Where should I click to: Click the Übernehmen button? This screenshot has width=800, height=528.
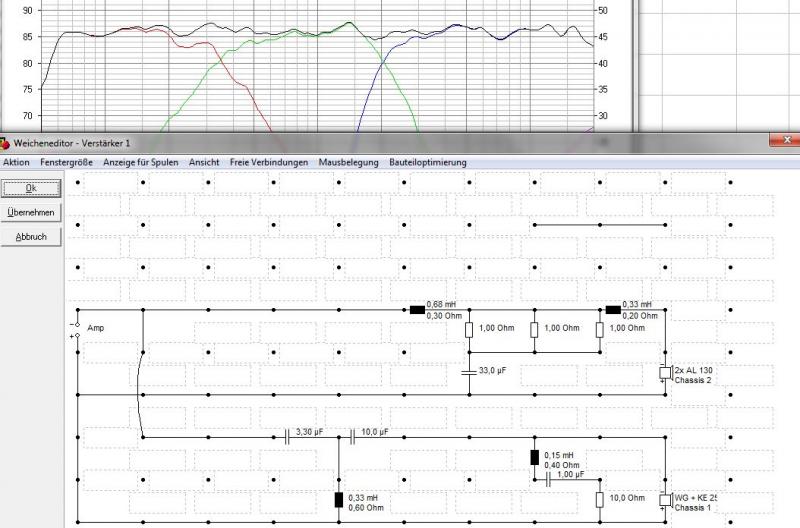[31, 212]
